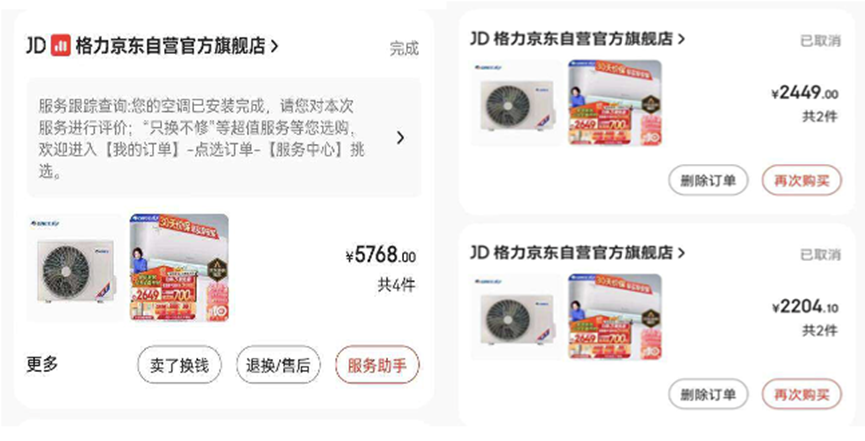This screenshot has height=441, width=865.
Task: Open the 服务助手 service assistant
Action: 377,365
